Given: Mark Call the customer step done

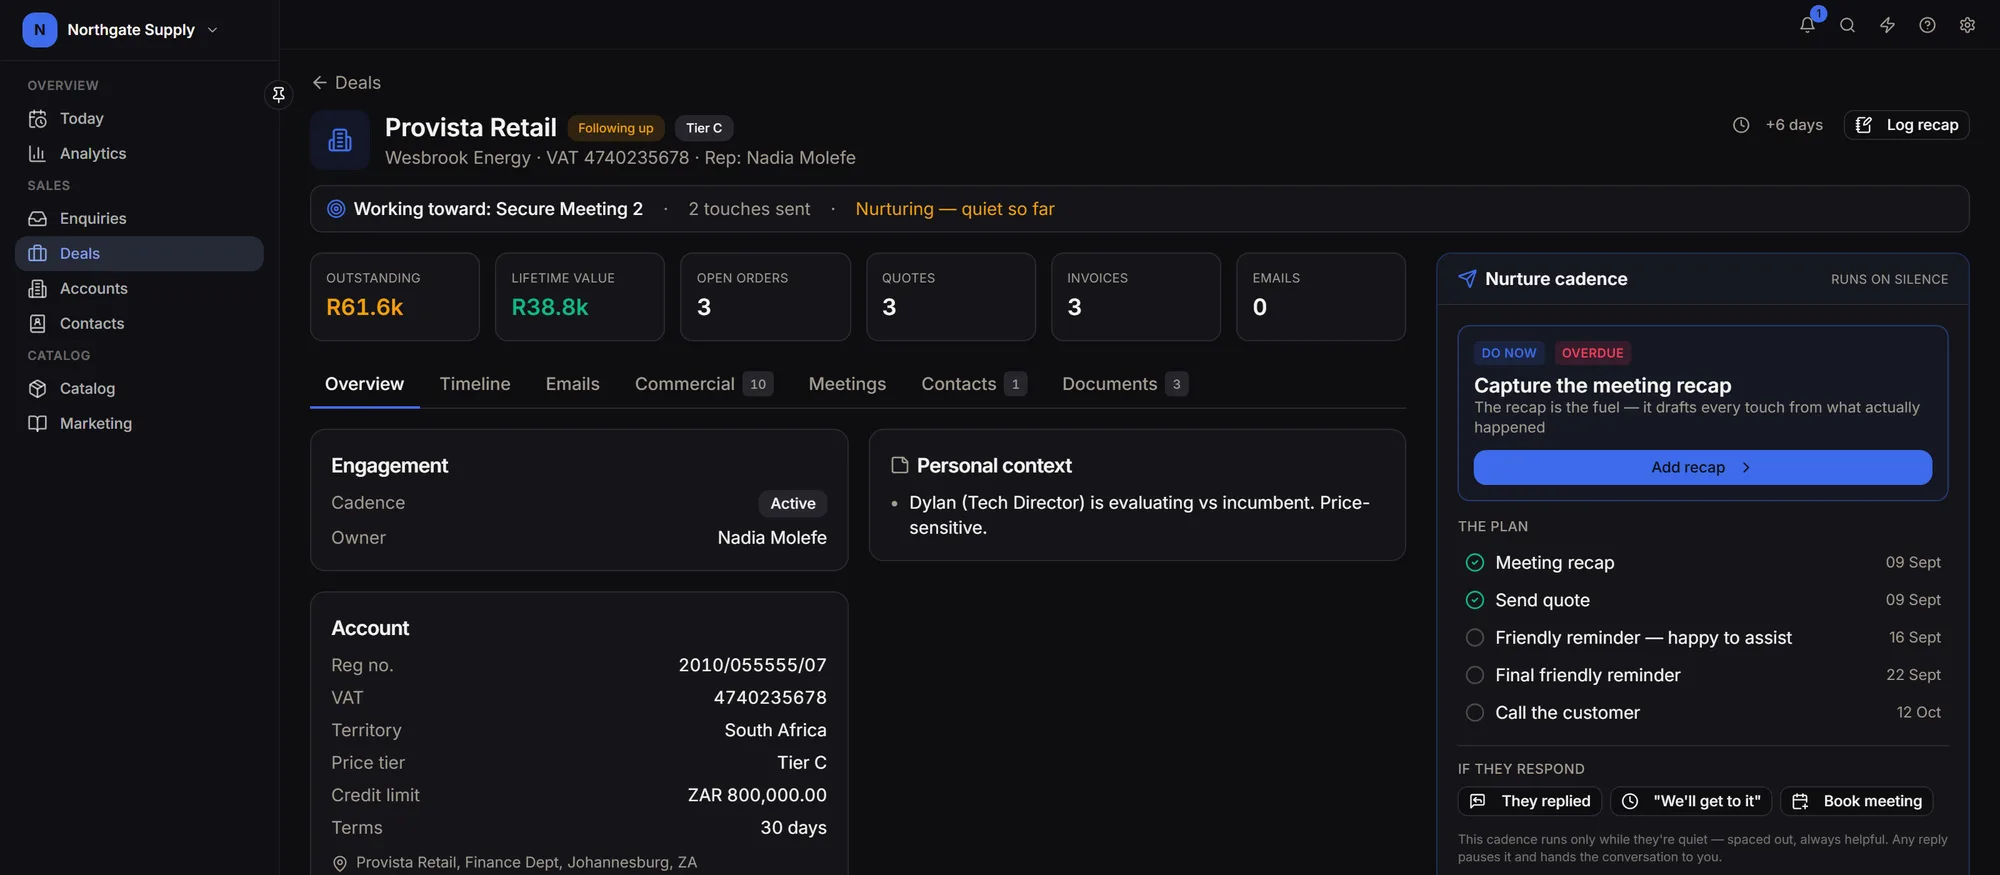Looking at the screenshot, I should [1475, 713].
